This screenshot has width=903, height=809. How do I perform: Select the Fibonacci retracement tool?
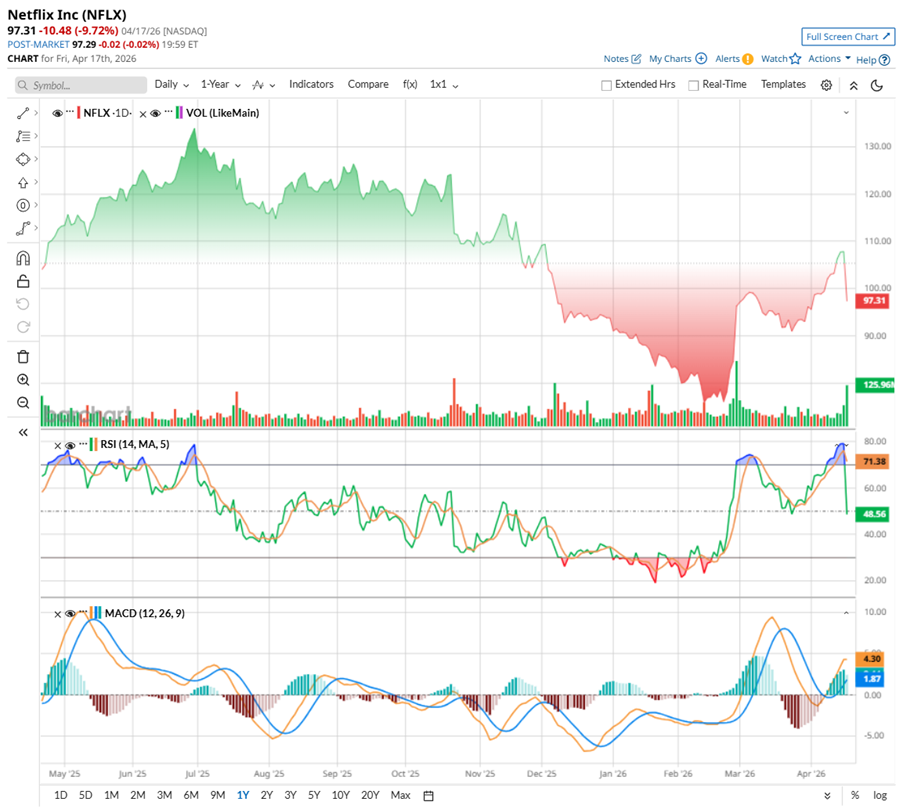pos(23,136)
